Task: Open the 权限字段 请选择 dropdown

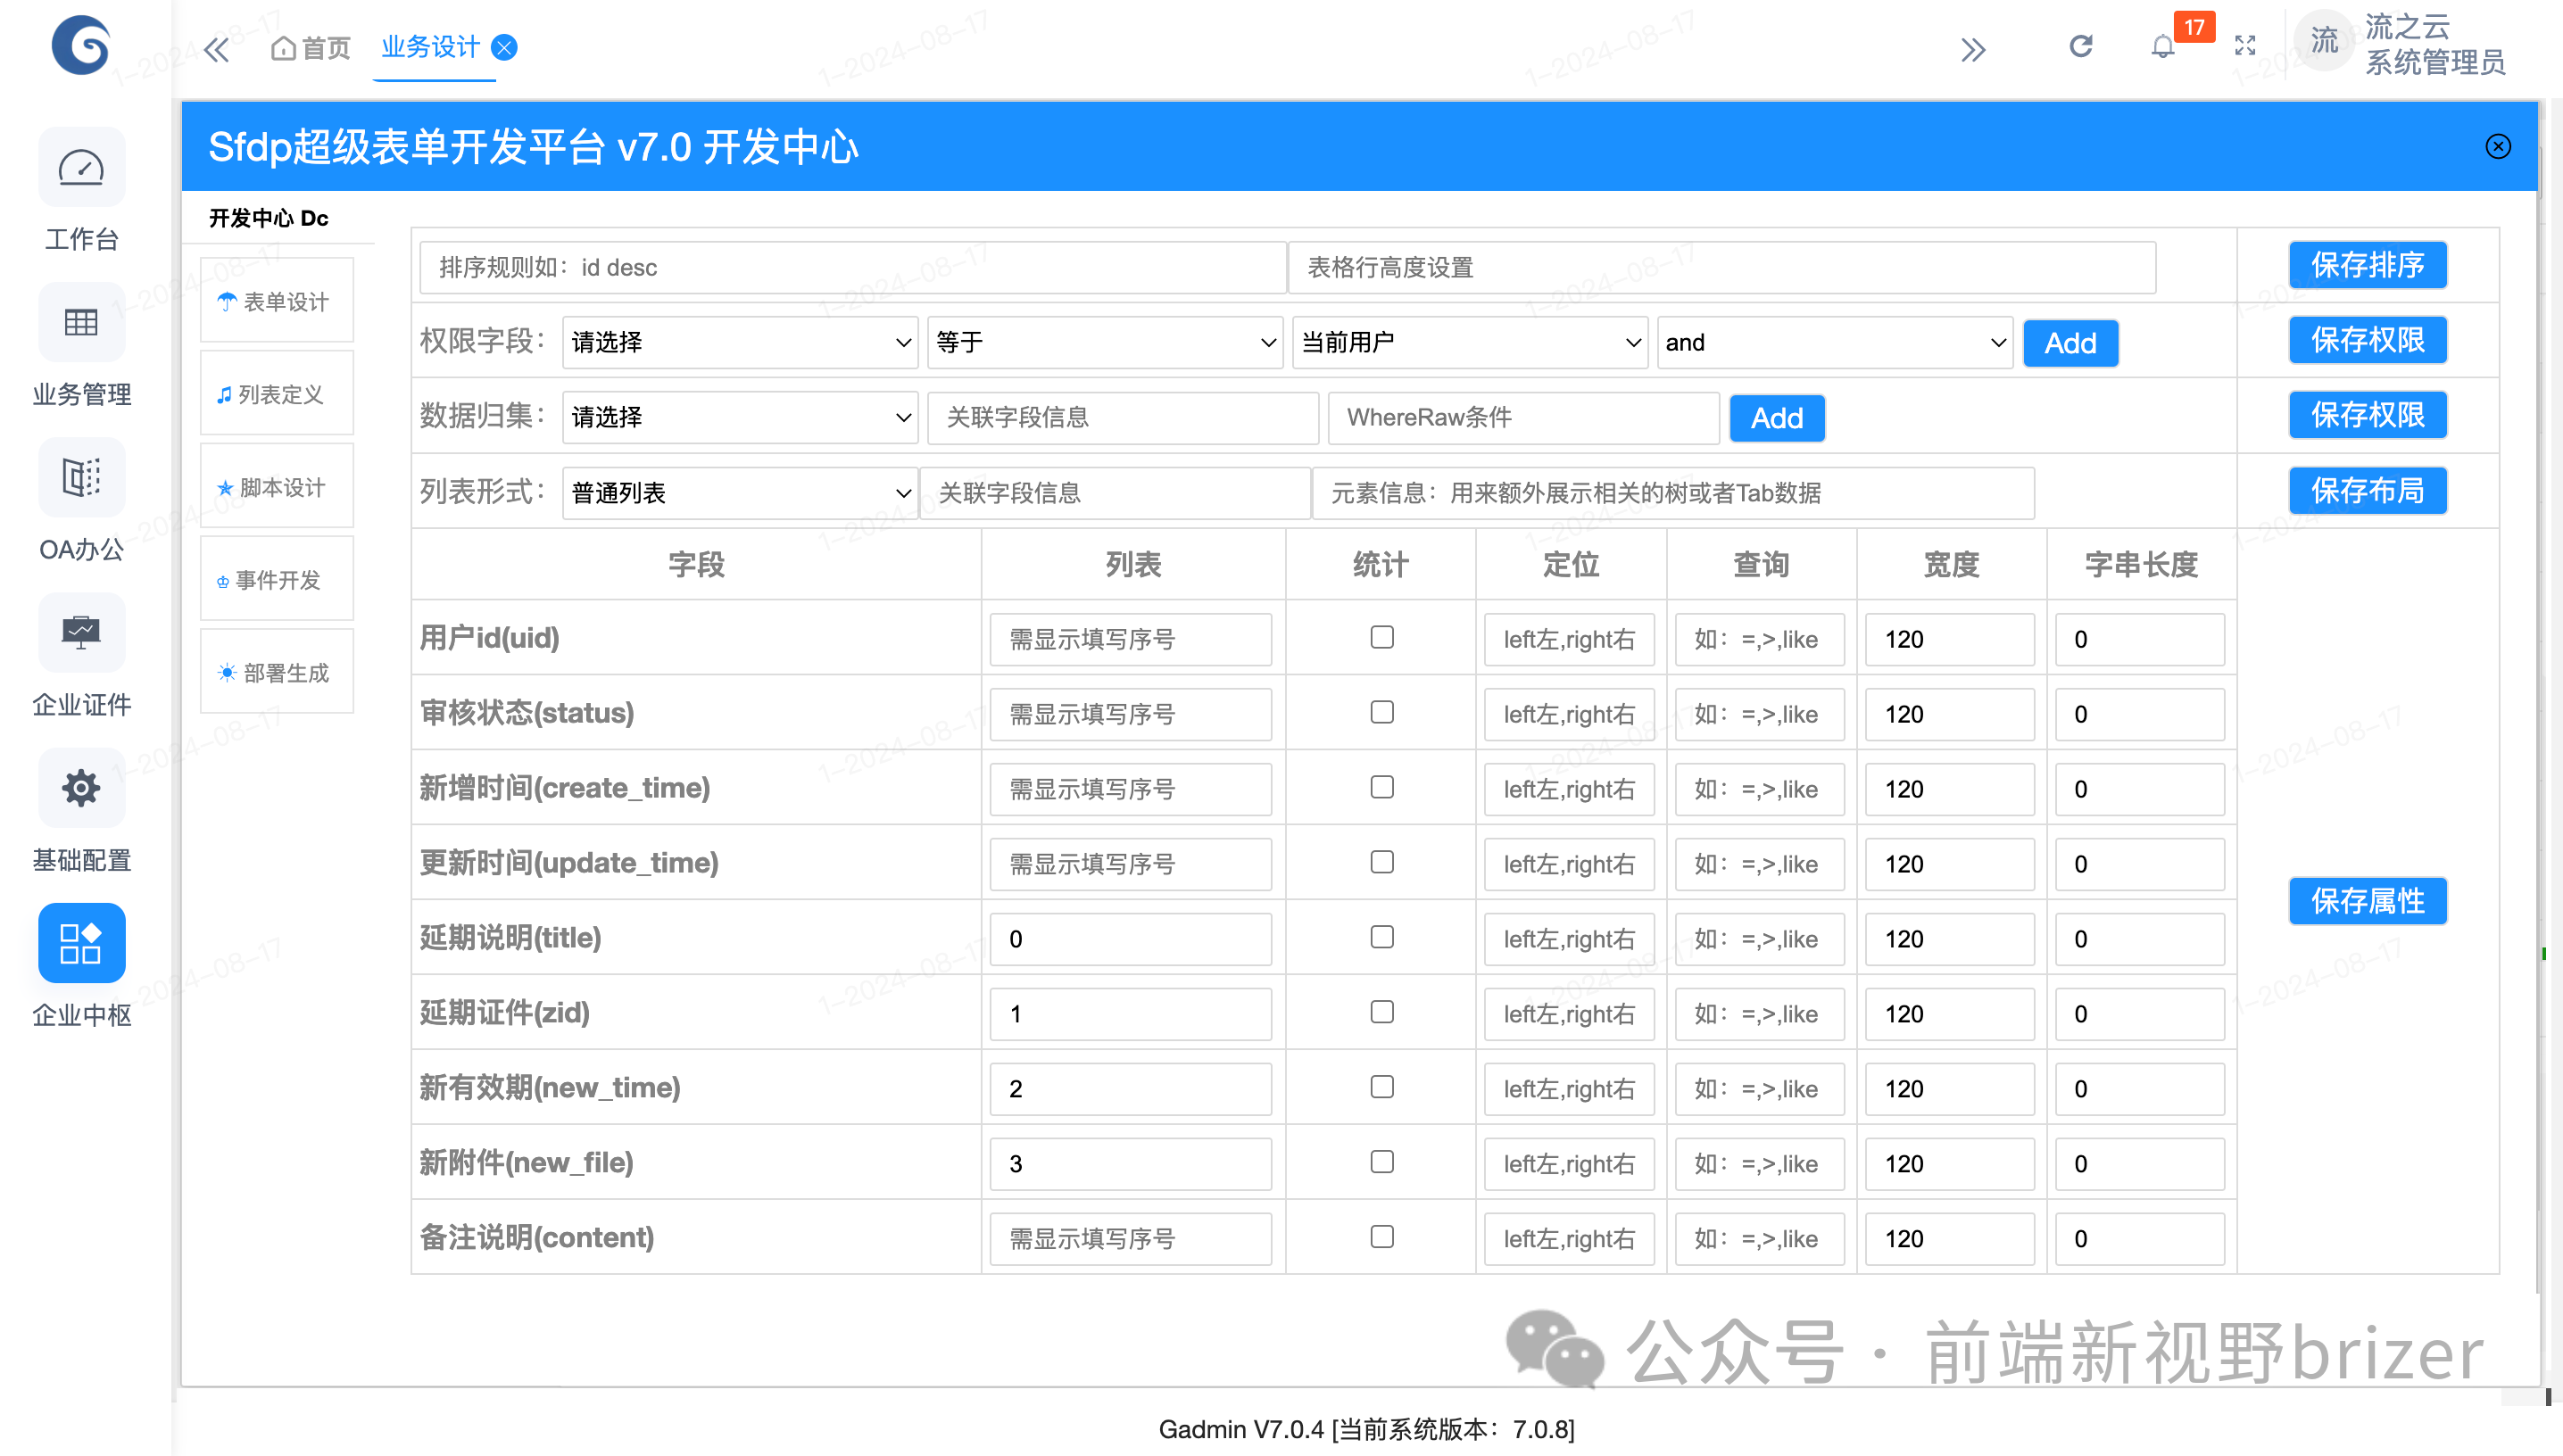Action: pyautogui.click(x=740, y=343)
